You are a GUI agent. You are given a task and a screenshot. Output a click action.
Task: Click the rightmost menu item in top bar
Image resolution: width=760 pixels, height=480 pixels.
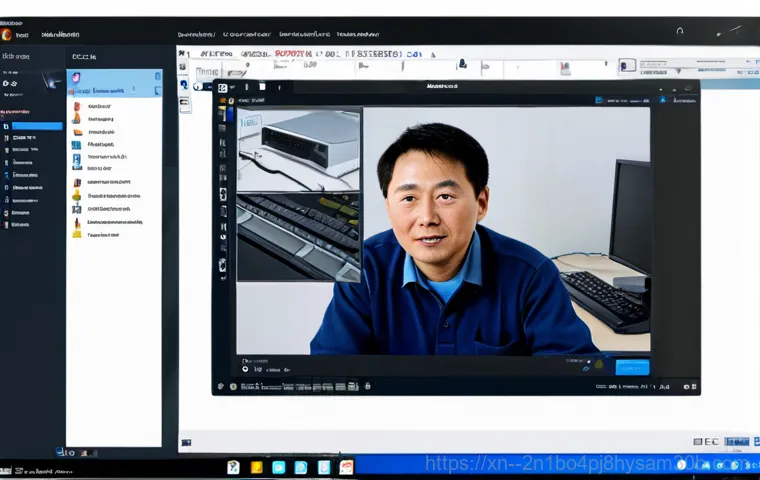[358, 33]
